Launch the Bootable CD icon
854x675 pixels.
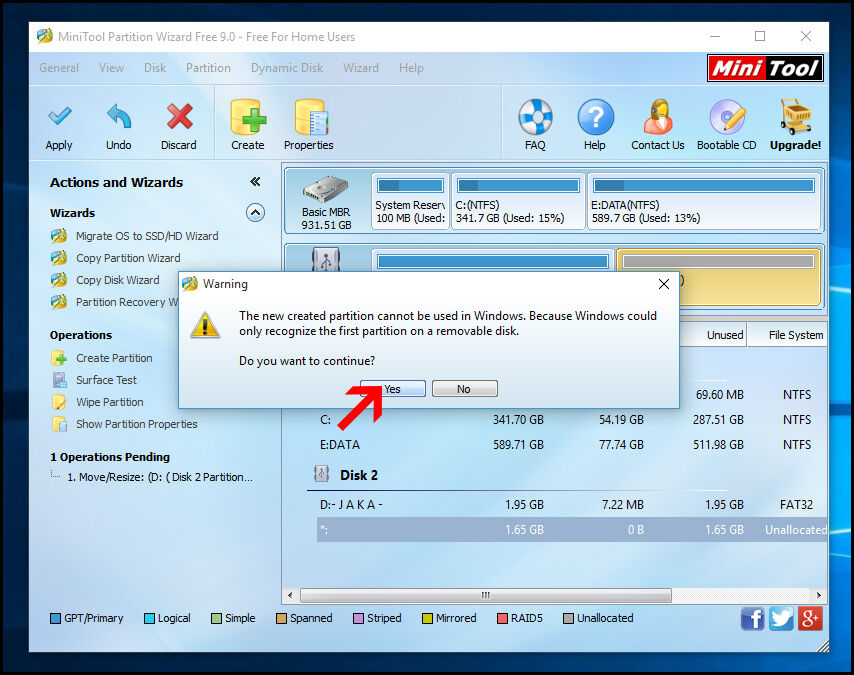point(727,117)
